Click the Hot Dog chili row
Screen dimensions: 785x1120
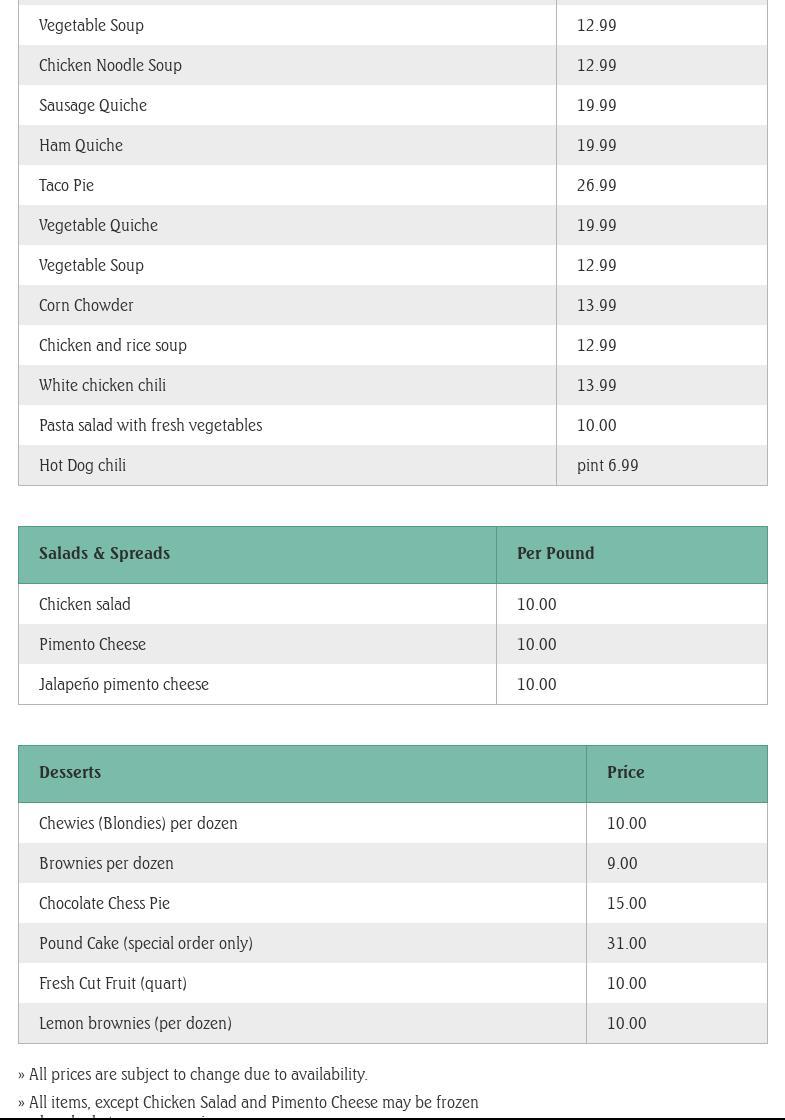click(82, 466)
